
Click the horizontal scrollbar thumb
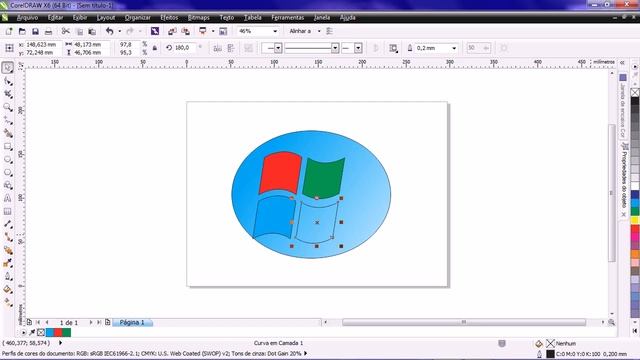(x=464, y=322)
